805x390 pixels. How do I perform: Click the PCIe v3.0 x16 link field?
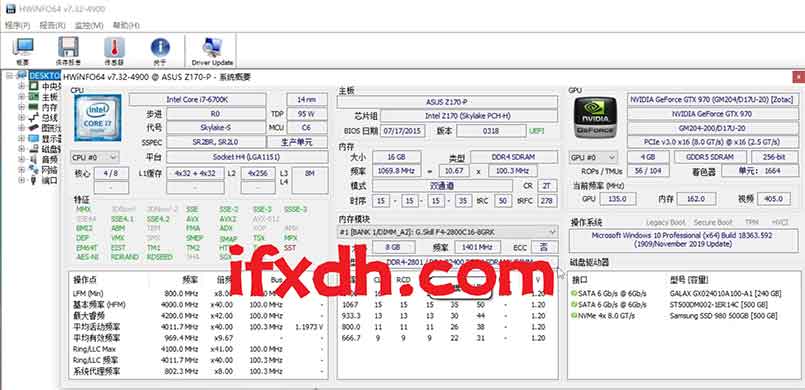click(x=713, y=142)
